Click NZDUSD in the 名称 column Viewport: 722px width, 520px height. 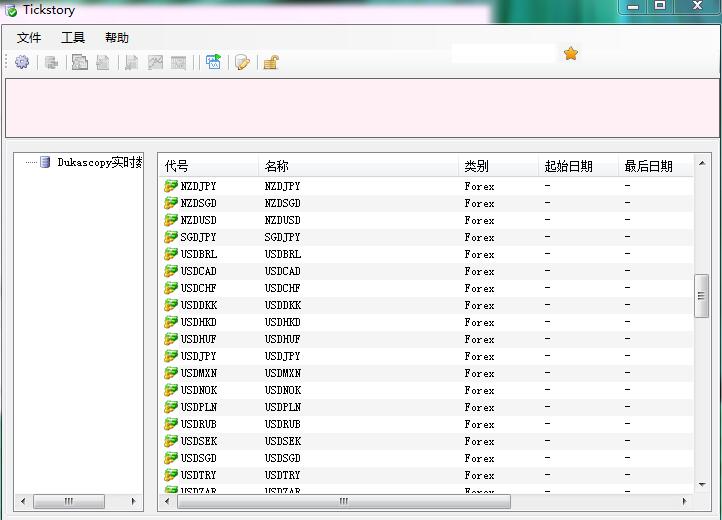pyautogui.click(x=282, y=220)
